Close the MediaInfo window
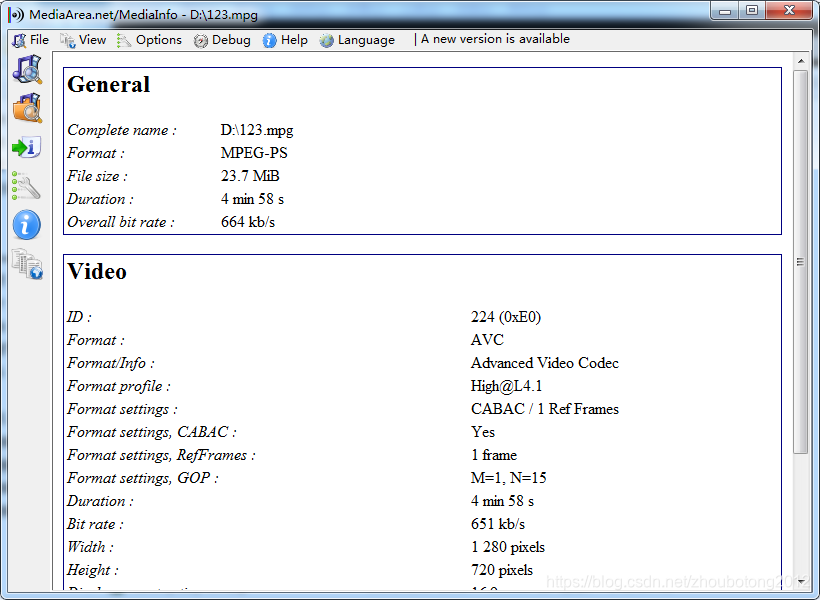 click(790, 11)
